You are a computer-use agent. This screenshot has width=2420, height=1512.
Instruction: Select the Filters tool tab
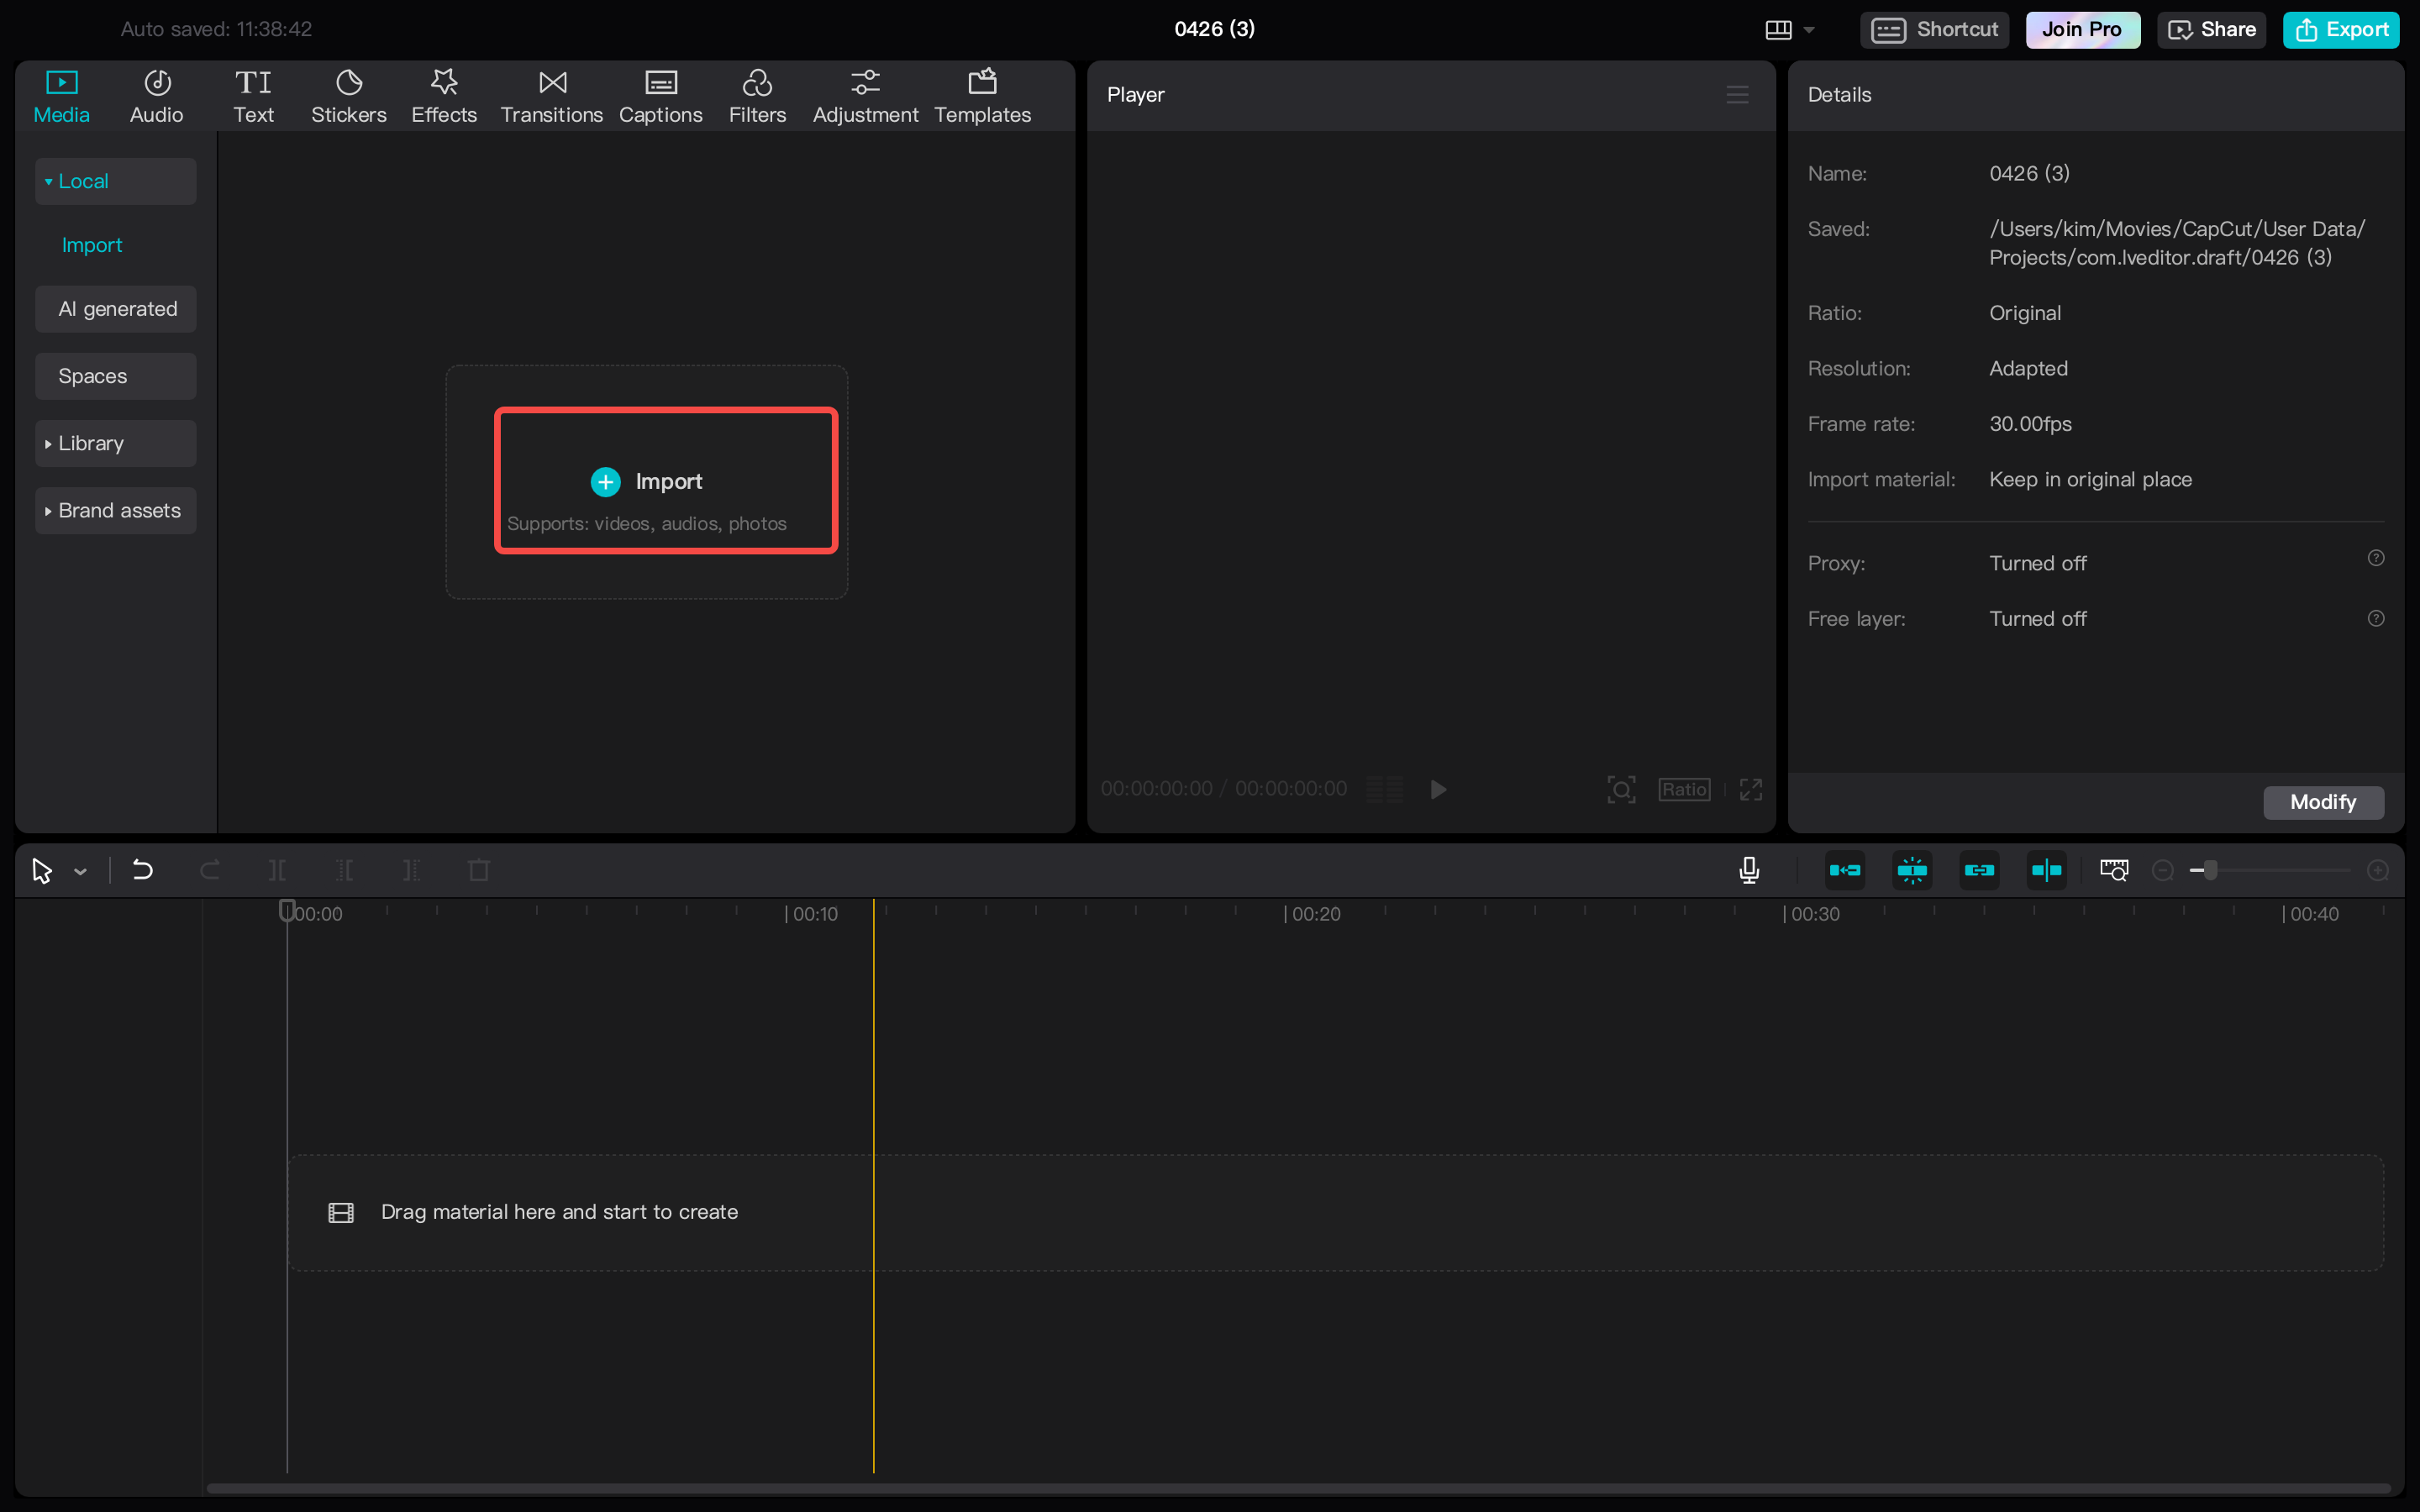(756, 96)
